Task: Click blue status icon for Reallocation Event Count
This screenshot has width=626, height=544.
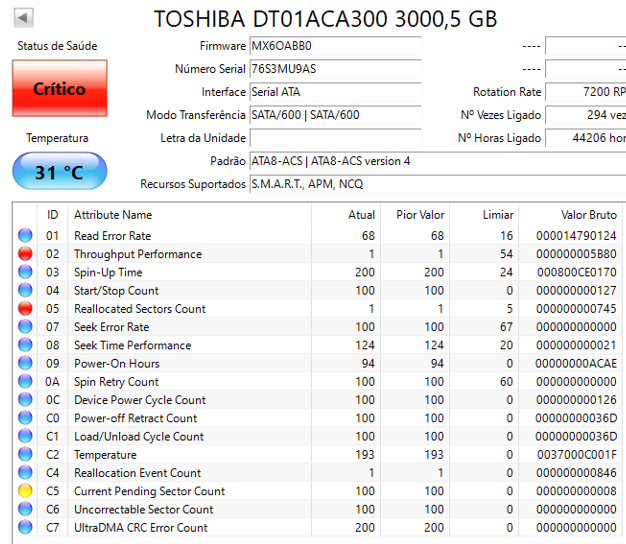Action: (x=25, y=472)
